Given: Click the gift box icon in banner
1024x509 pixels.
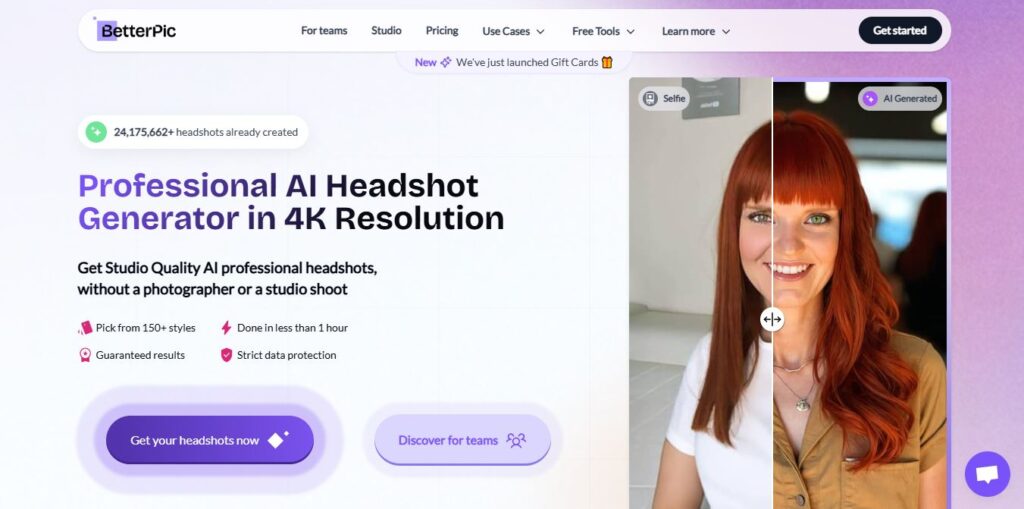Looking at the screenshot, I should 607,62.
